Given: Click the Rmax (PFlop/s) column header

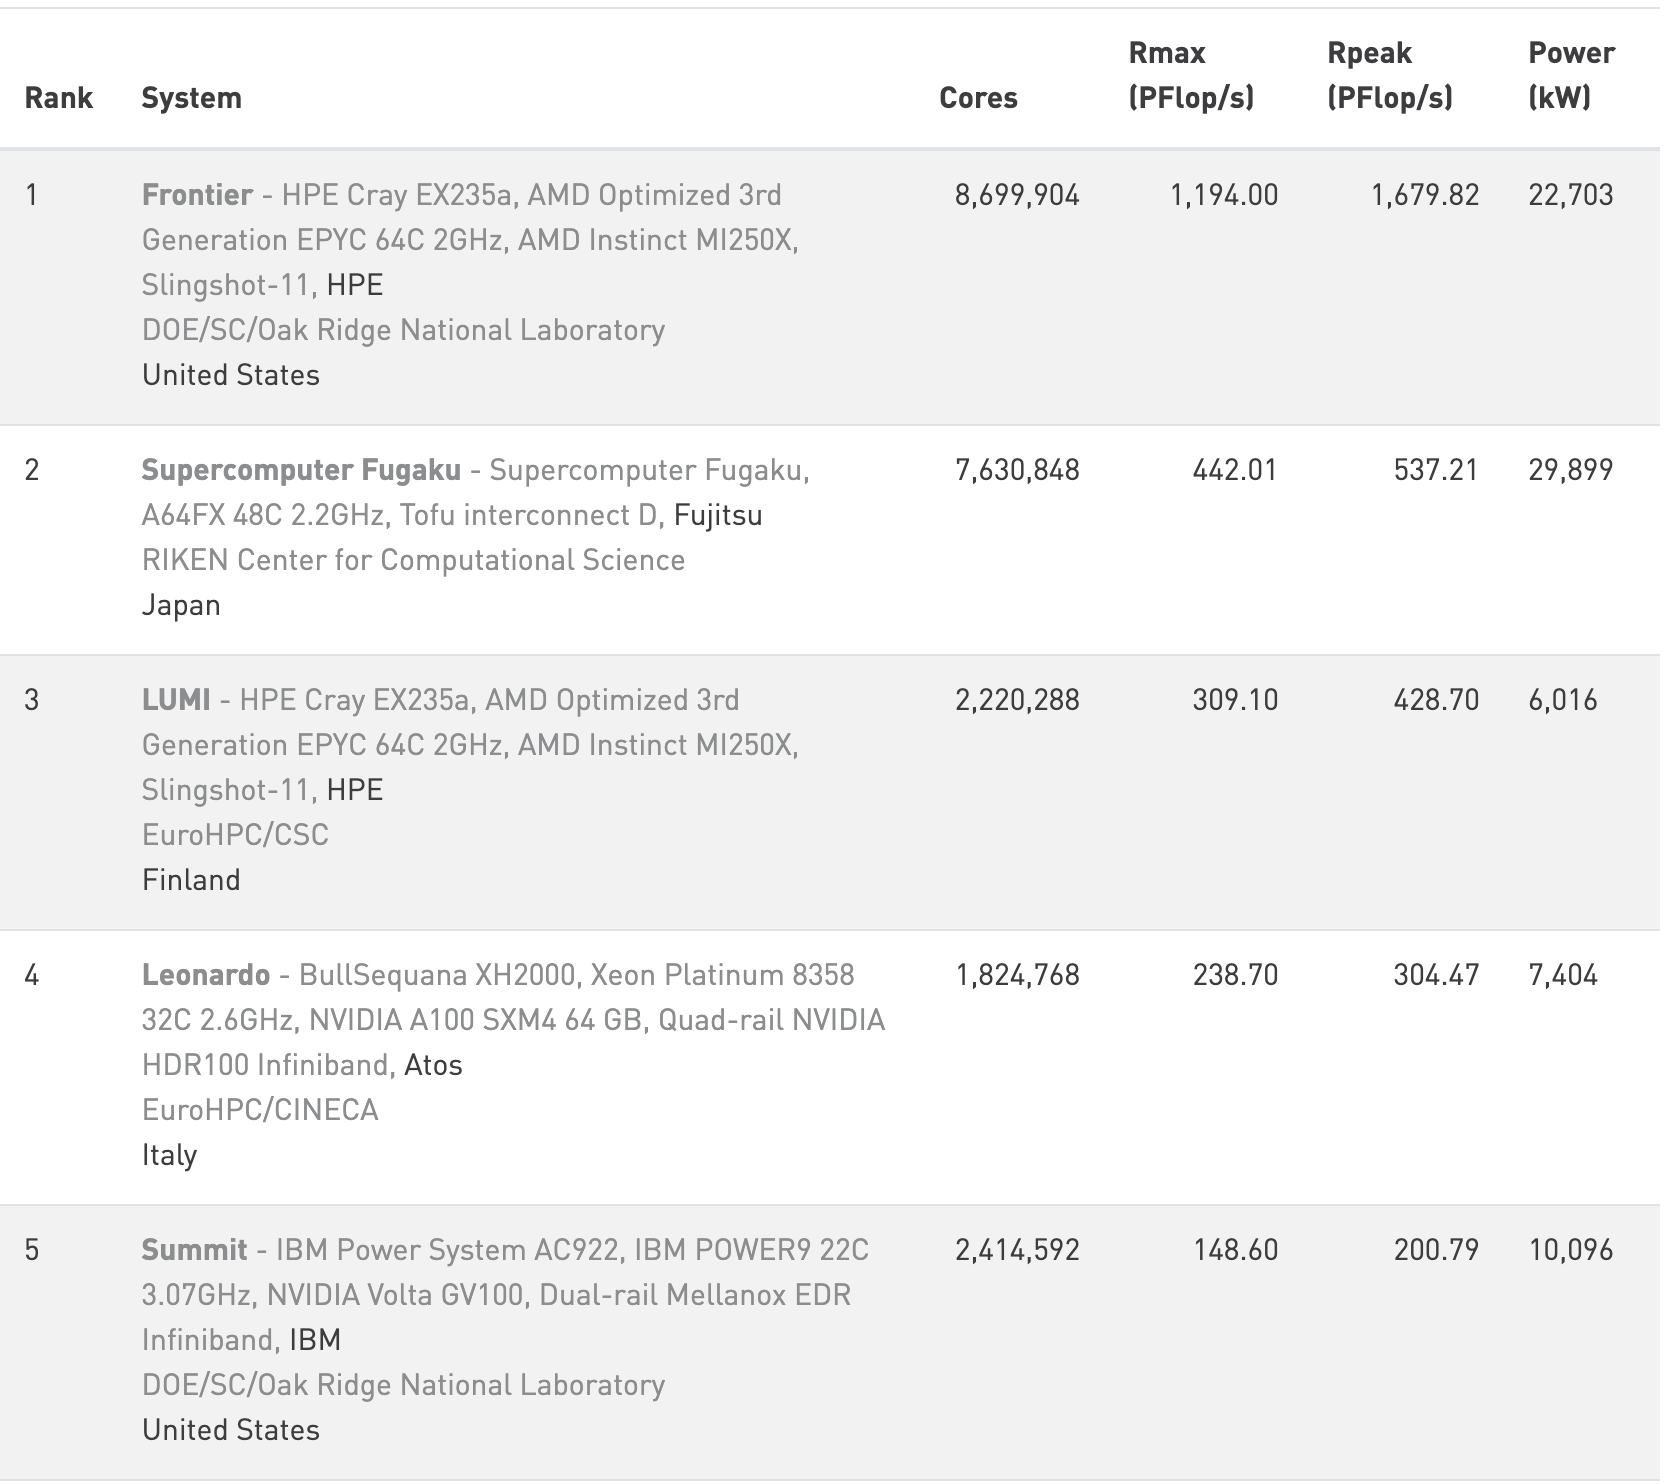Looking at the screenshot, I should [1190, 75].
